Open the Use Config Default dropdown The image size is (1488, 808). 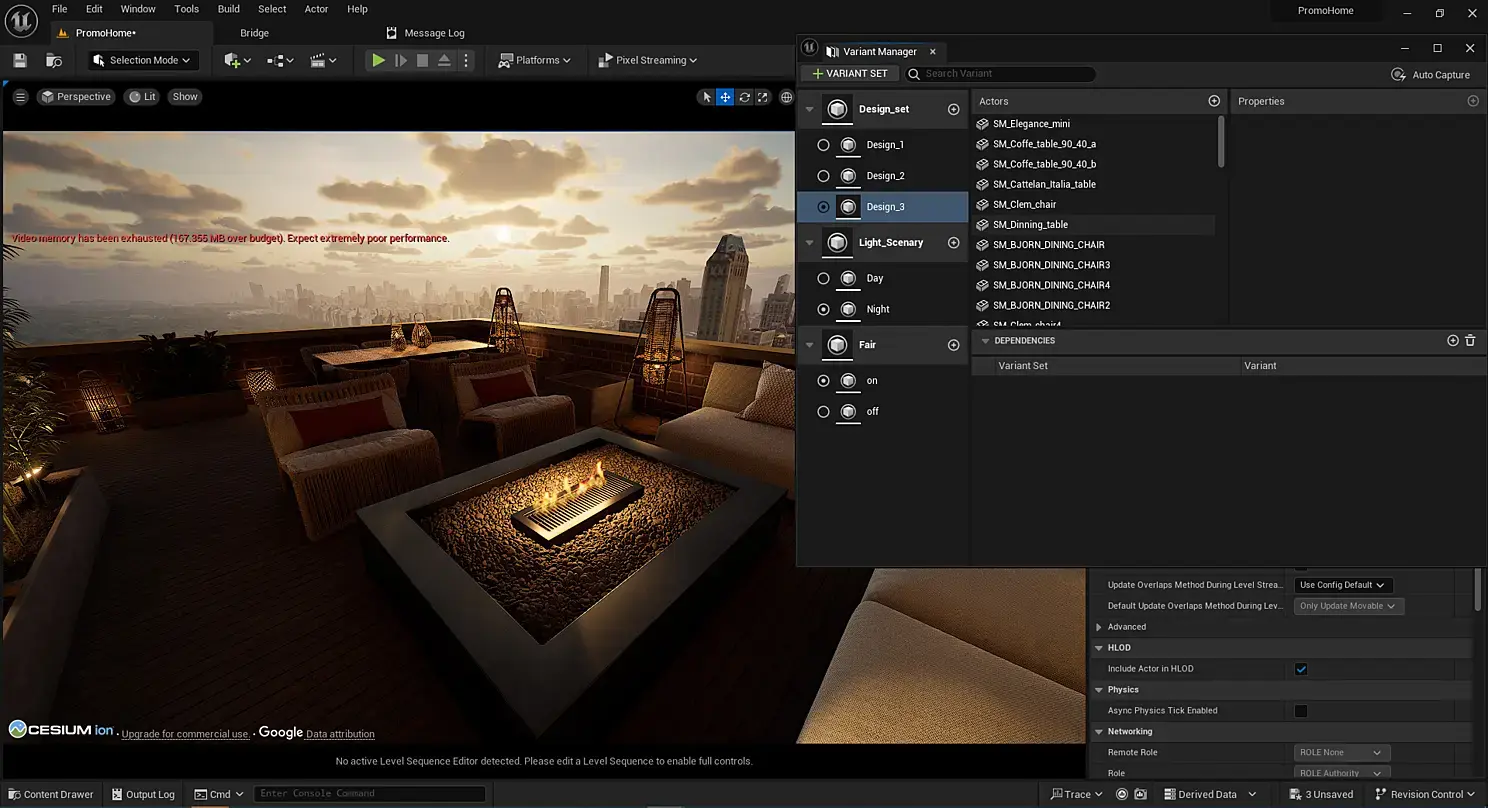click(x=1342, y=585)
